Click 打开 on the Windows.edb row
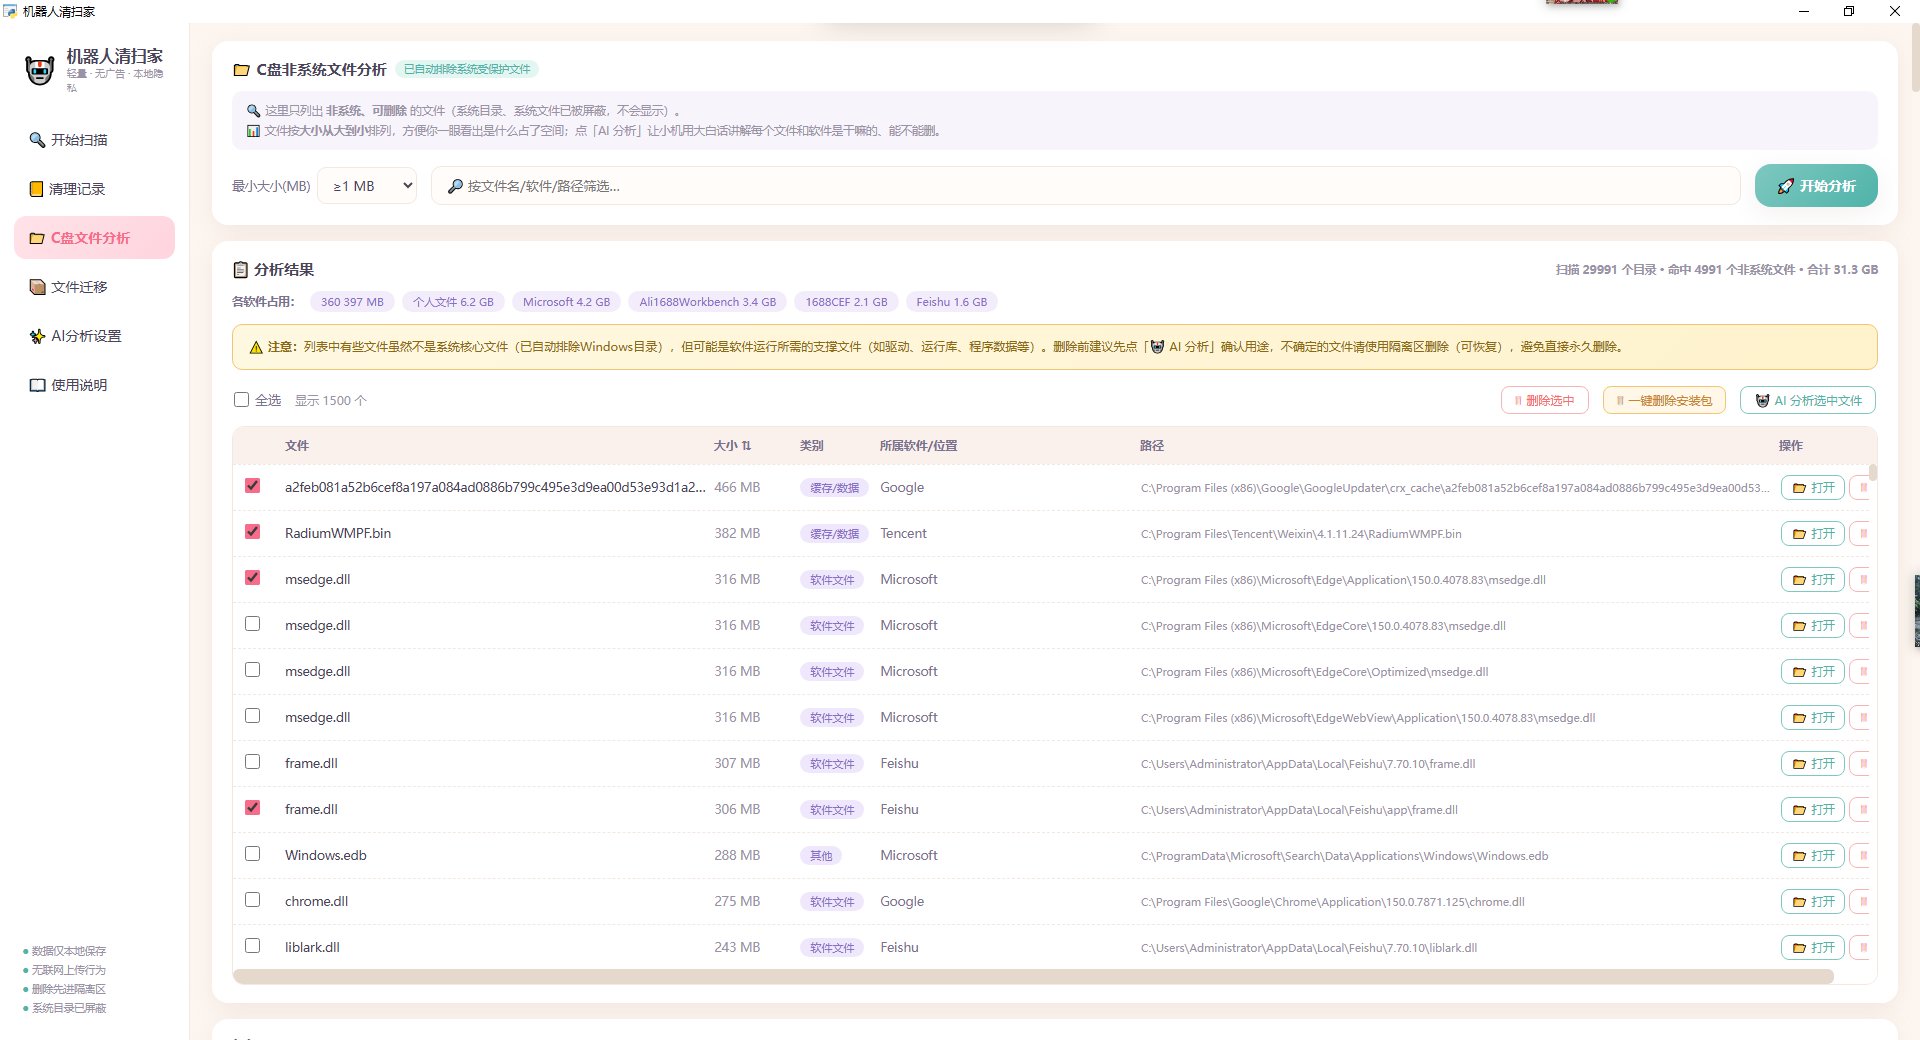The image size is (1920, 1040). [1812, 856]
